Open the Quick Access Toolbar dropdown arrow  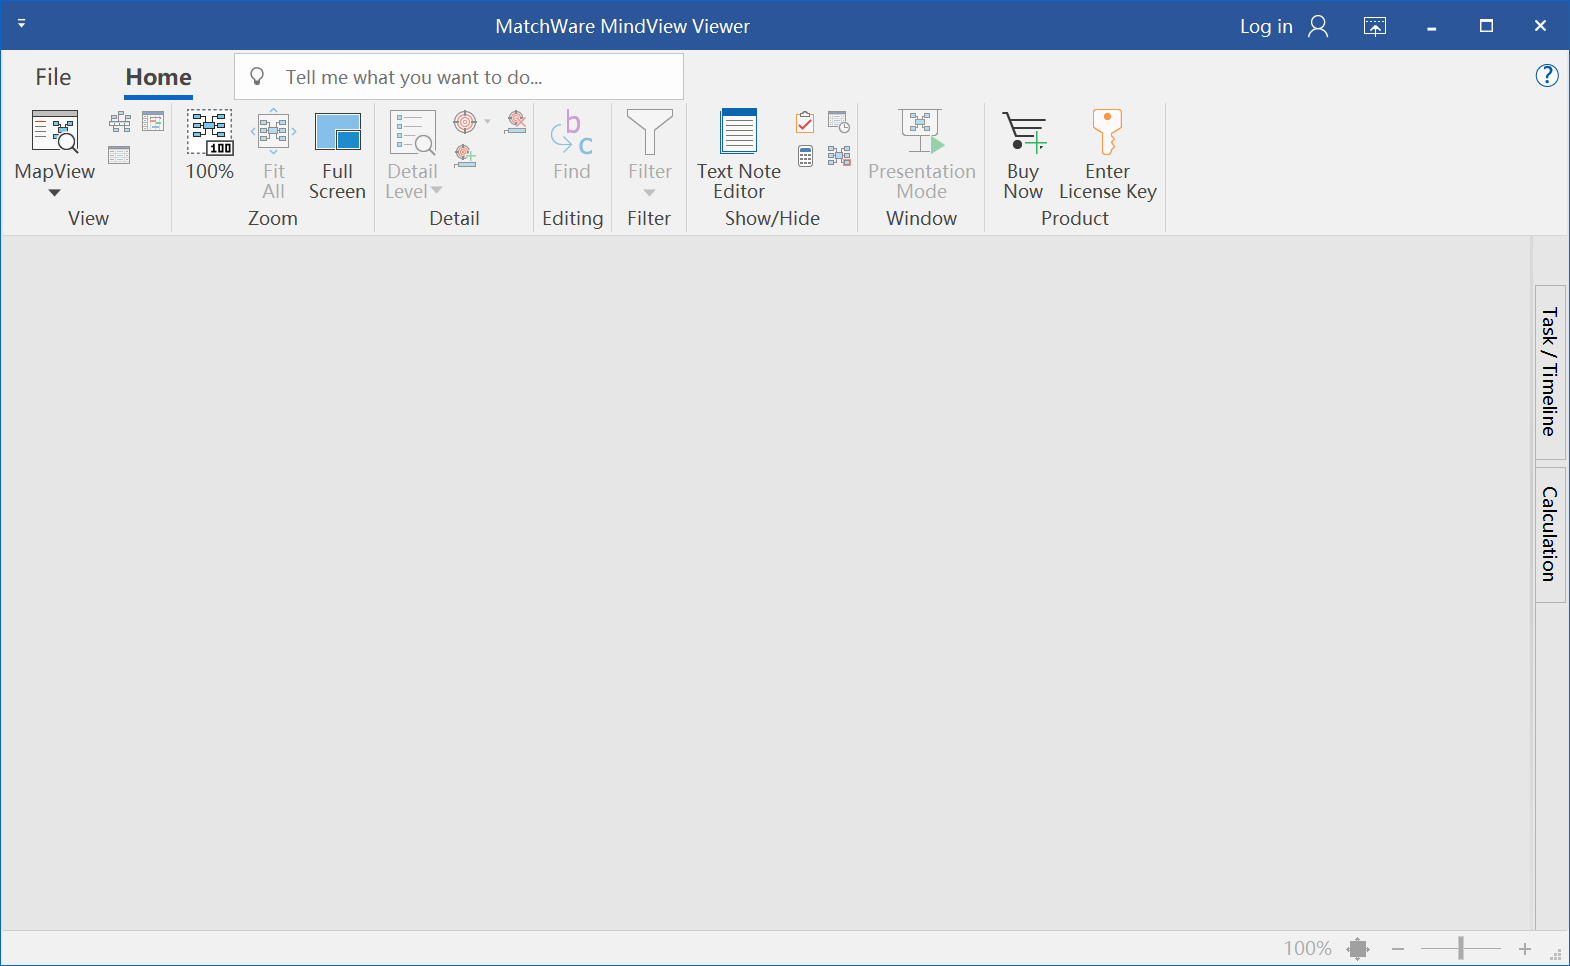tap(21, 22)
